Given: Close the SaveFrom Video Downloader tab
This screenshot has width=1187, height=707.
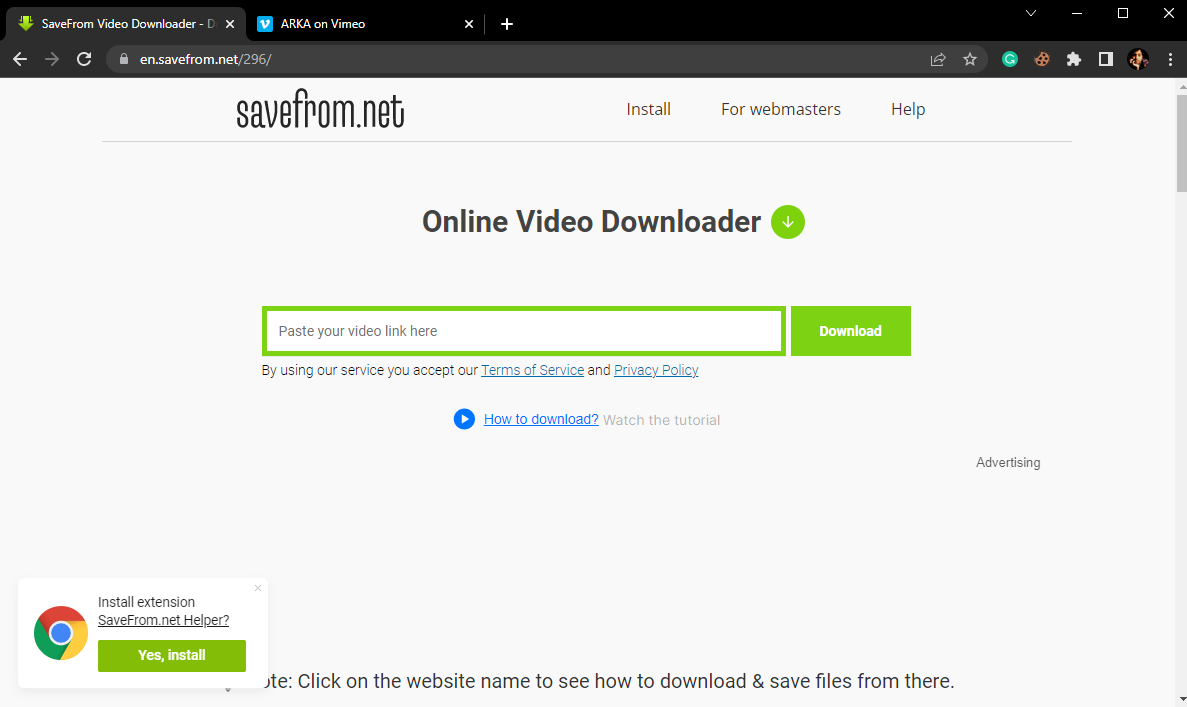Looking at the screenshot, I should (230, 24).
